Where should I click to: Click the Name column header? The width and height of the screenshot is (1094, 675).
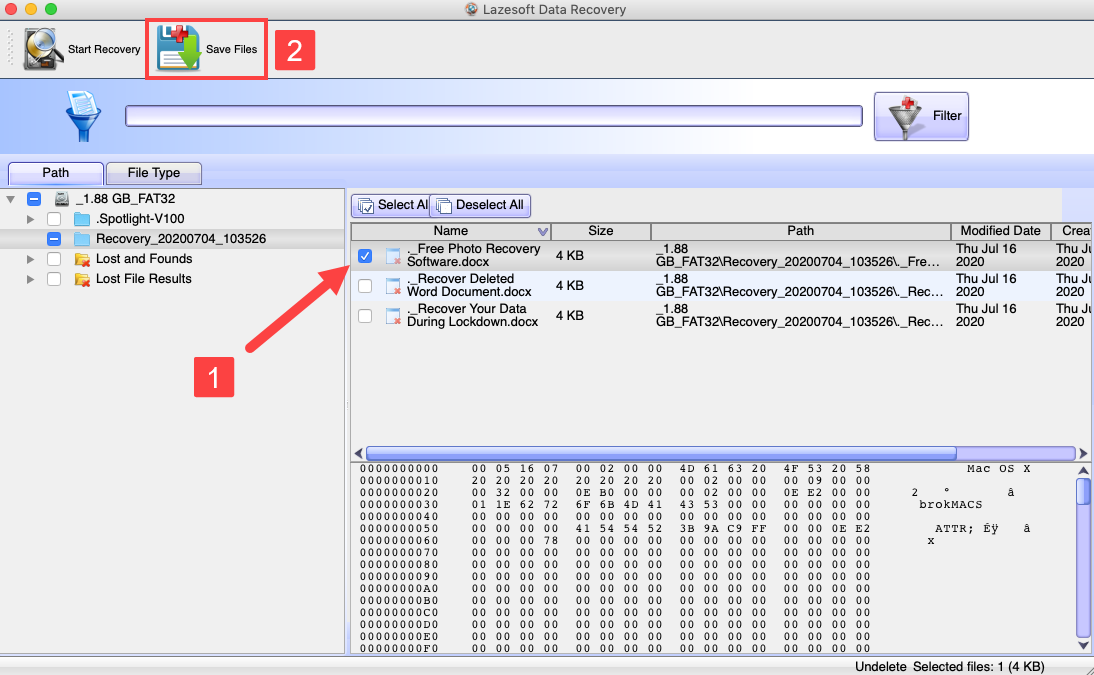[x=451, y=231]
